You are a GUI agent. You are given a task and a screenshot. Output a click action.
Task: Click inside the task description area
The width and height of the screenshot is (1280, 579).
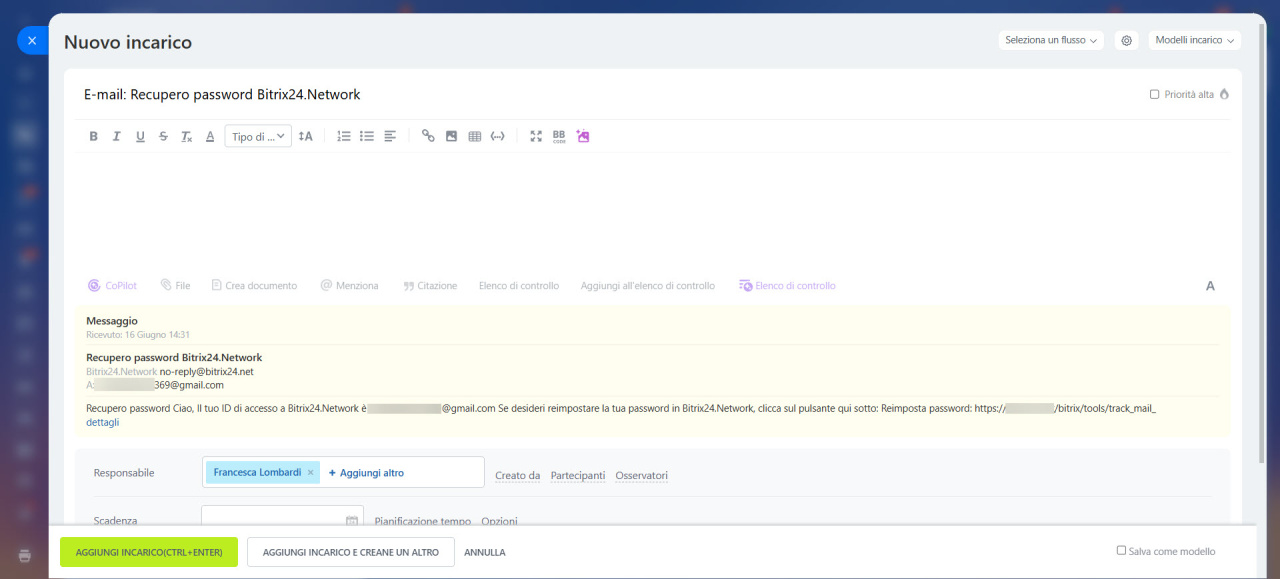[652, 212]
